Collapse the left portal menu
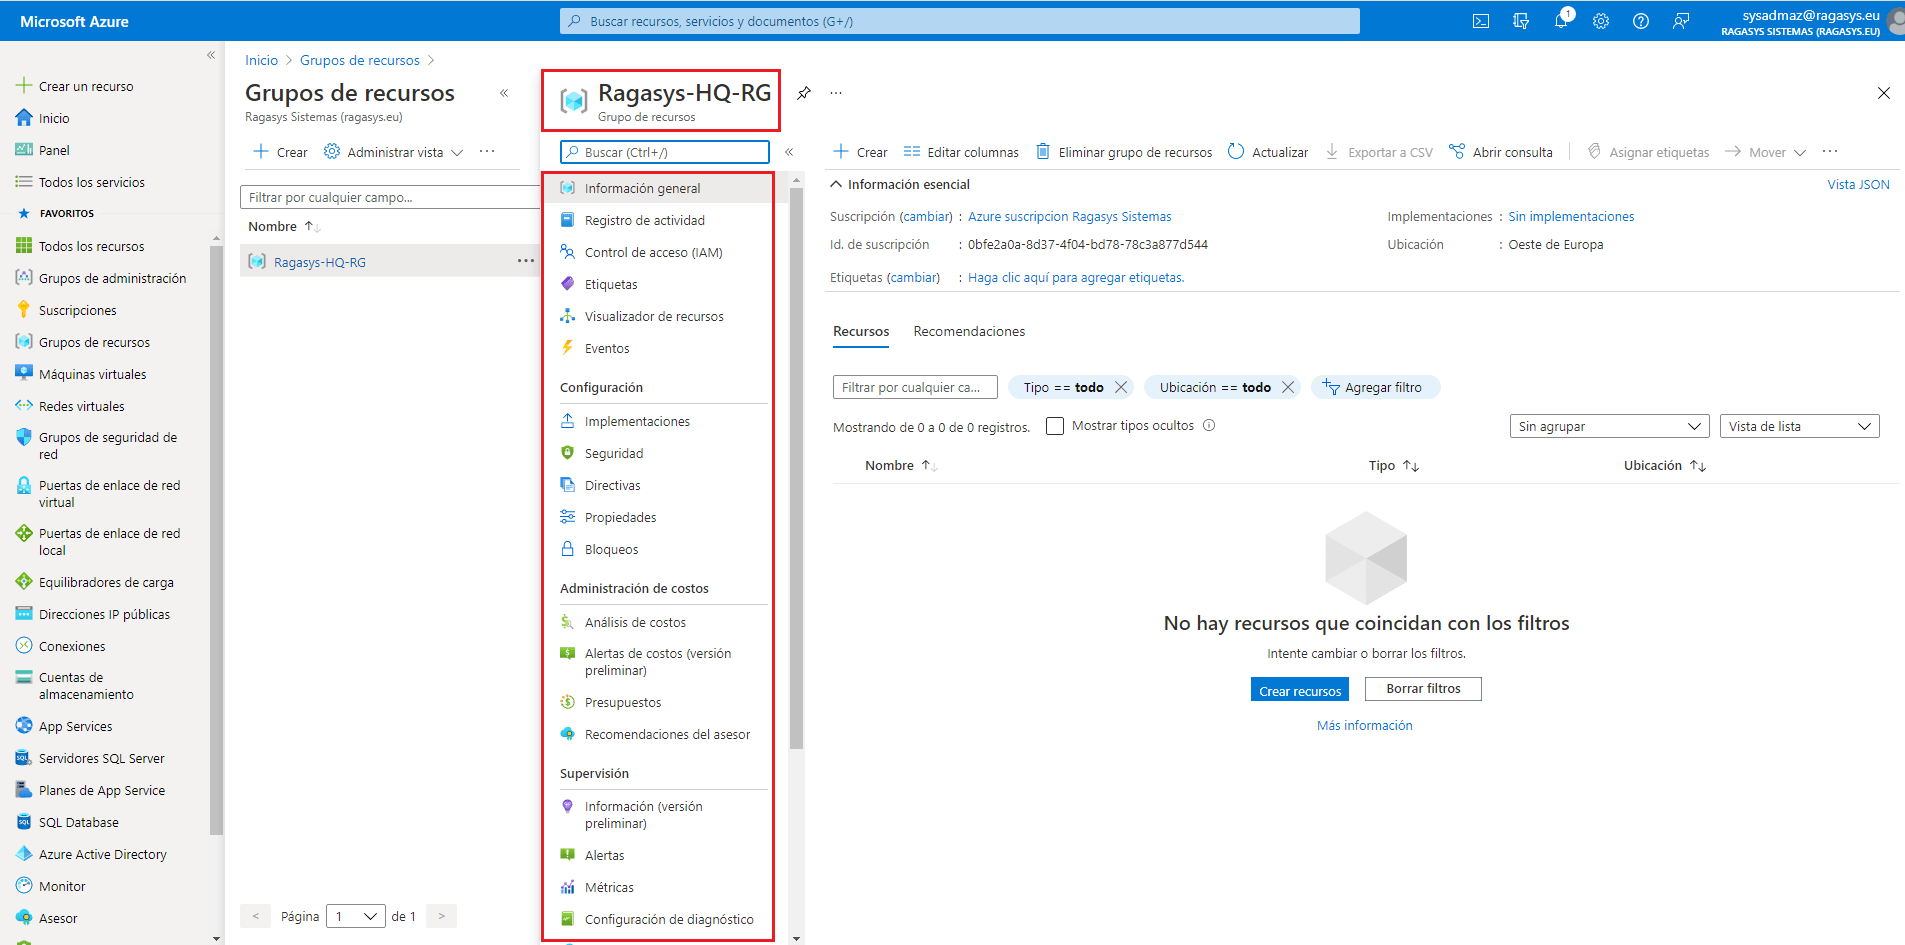The image size is (1905, 945). [211, 55]
